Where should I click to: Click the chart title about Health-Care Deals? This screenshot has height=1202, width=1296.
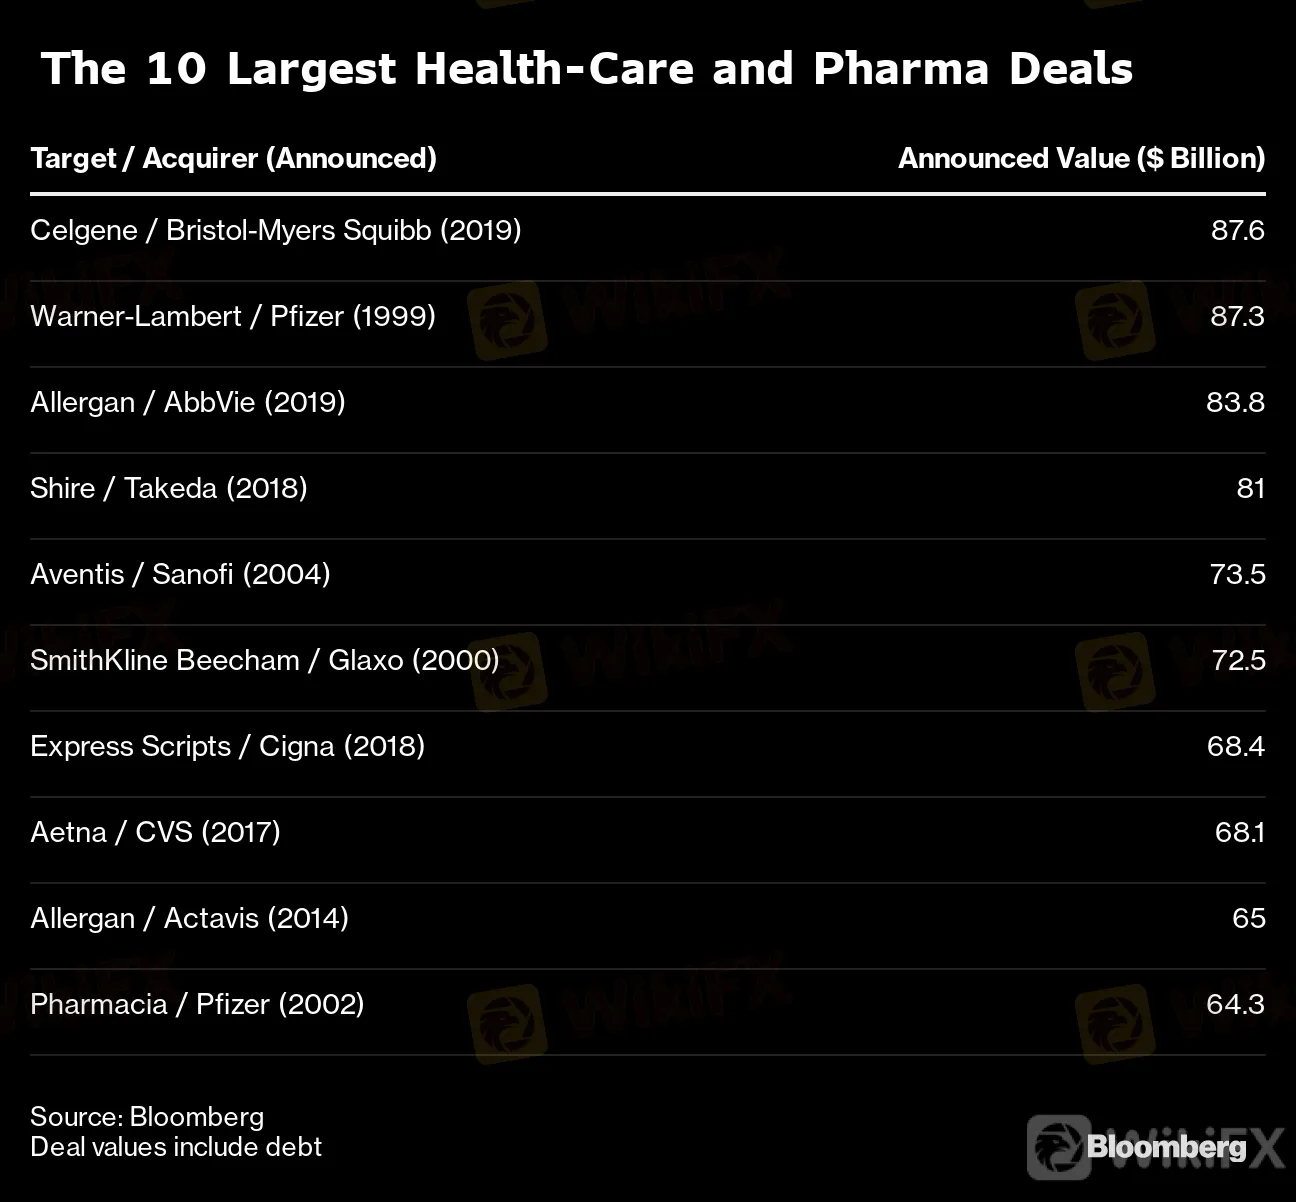point(587,69)
